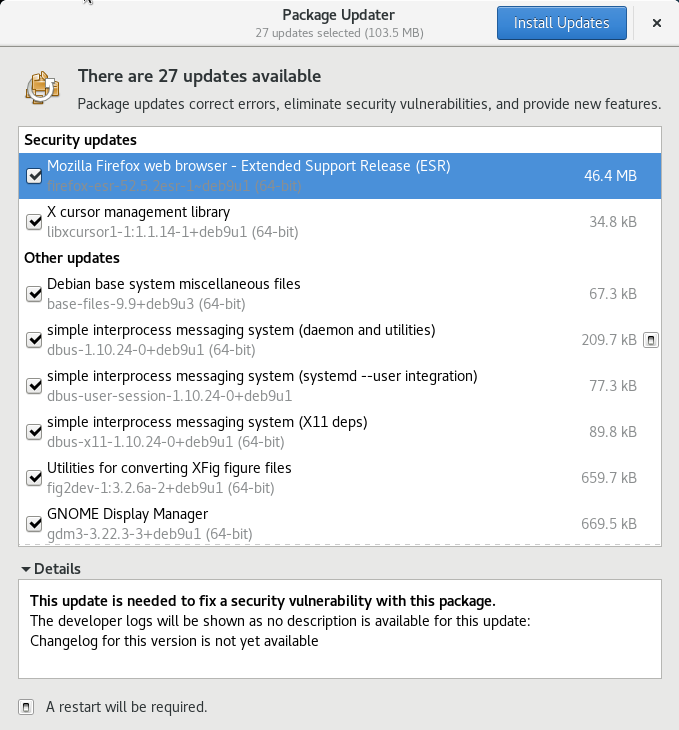Image resolution: width=679 pixels, height=730 pixels.
Task: Close the Package Updater window
Action: pos(657,23)
